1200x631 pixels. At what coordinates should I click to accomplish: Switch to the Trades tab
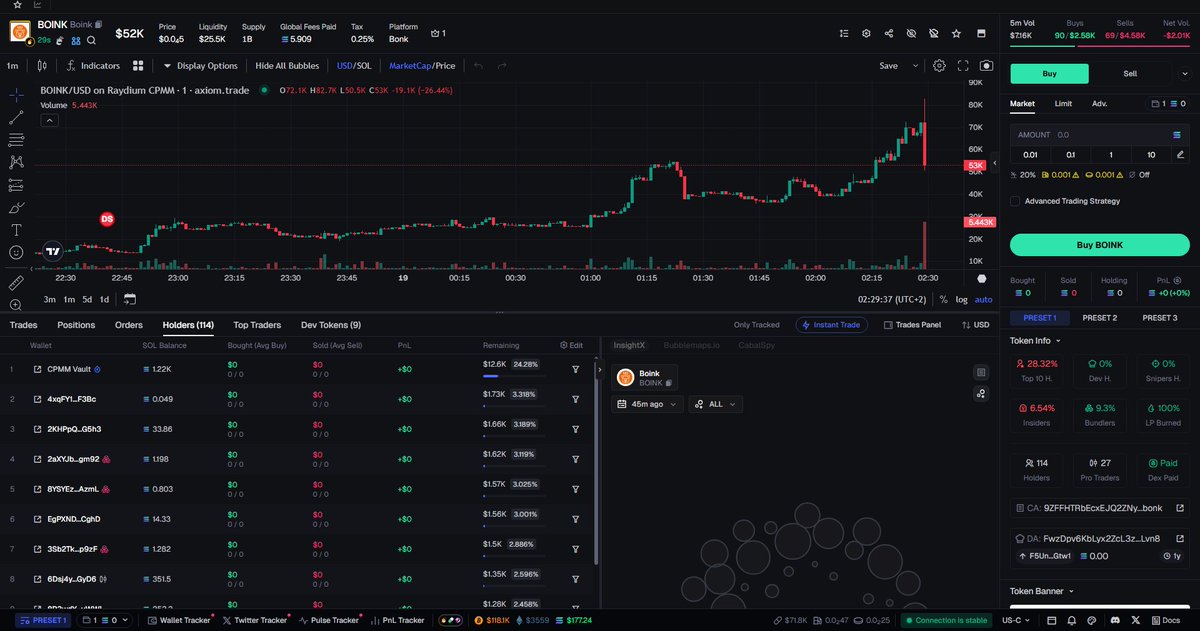(23, 325)
